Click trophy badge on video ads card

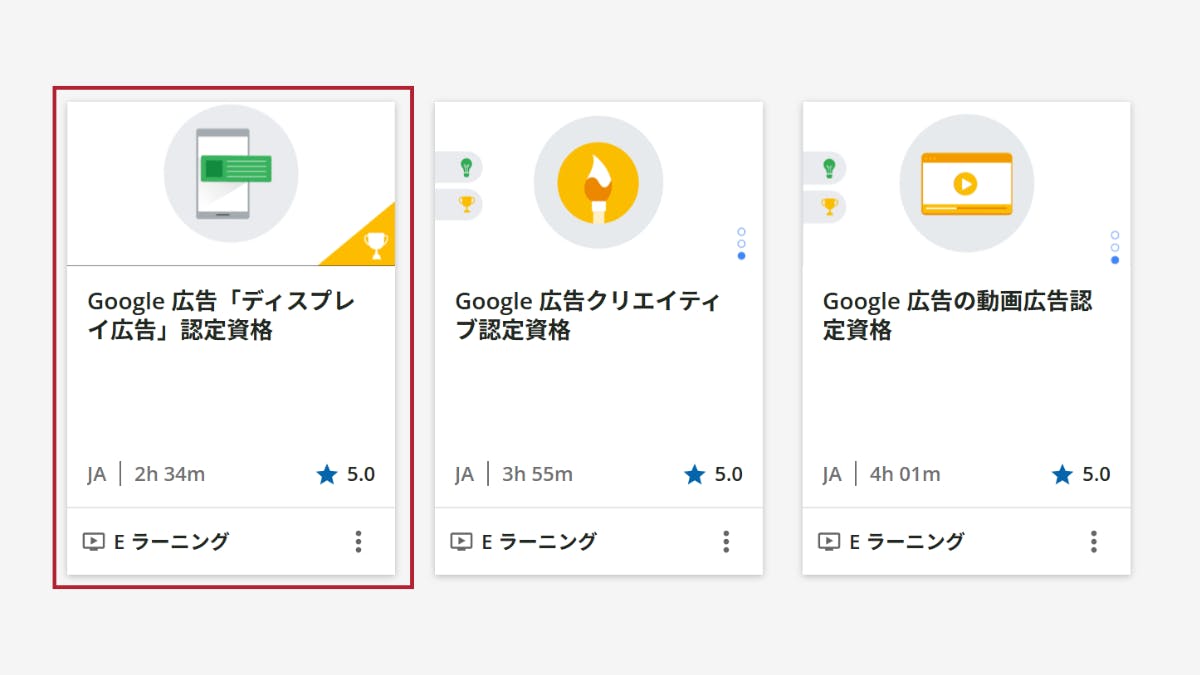(x=829, y=206)
